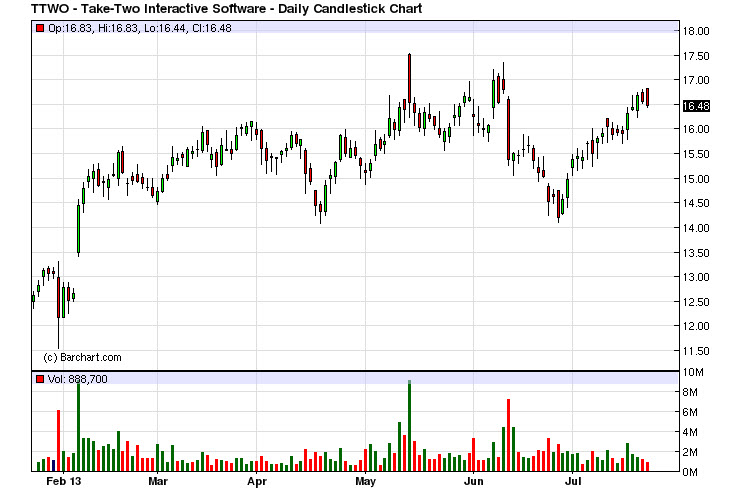The height and width of the screenshot is (493, 756).
Task: Click the 'Mar' date axis label
Action: [158, 481]
